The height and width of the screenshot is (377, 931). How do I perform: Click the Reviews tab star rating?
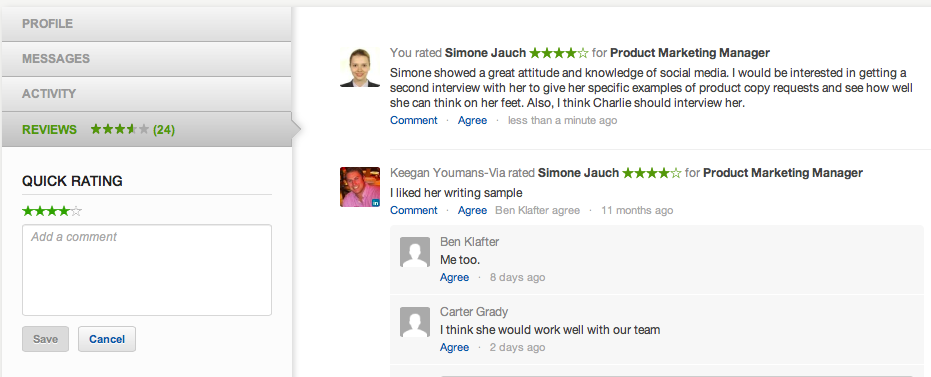[119, 129]
